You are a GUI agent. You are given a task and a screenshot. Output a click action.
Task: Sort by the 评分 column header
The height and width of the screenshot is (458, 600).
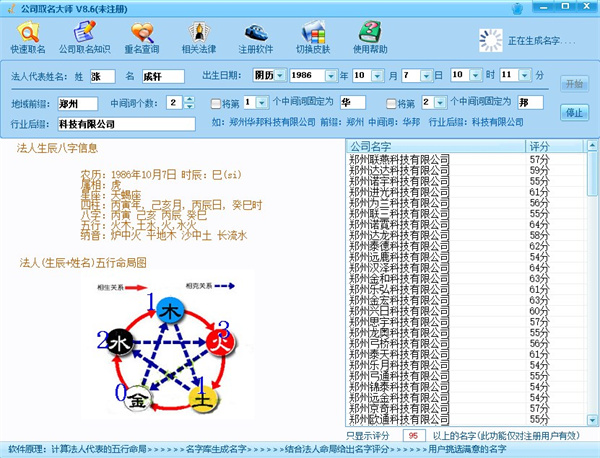tap(555, 146)
